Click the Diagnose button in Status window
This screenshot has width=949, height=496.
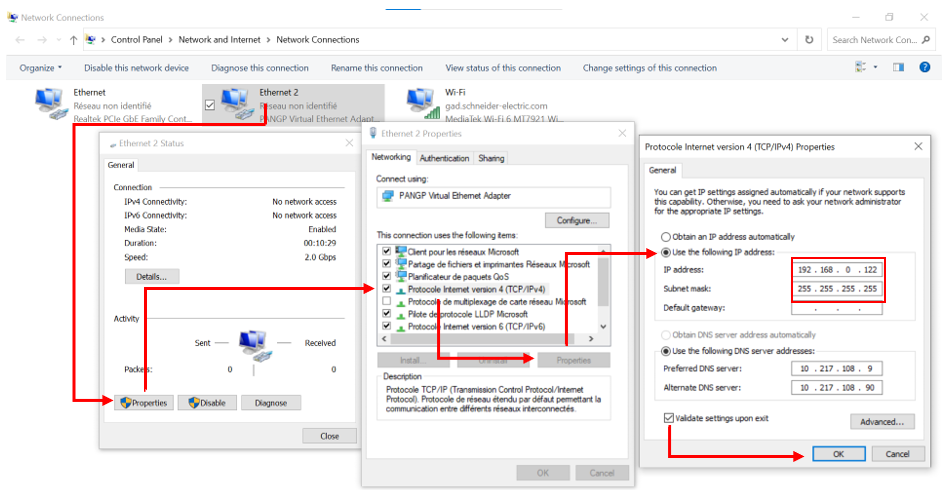pos(271,403)
